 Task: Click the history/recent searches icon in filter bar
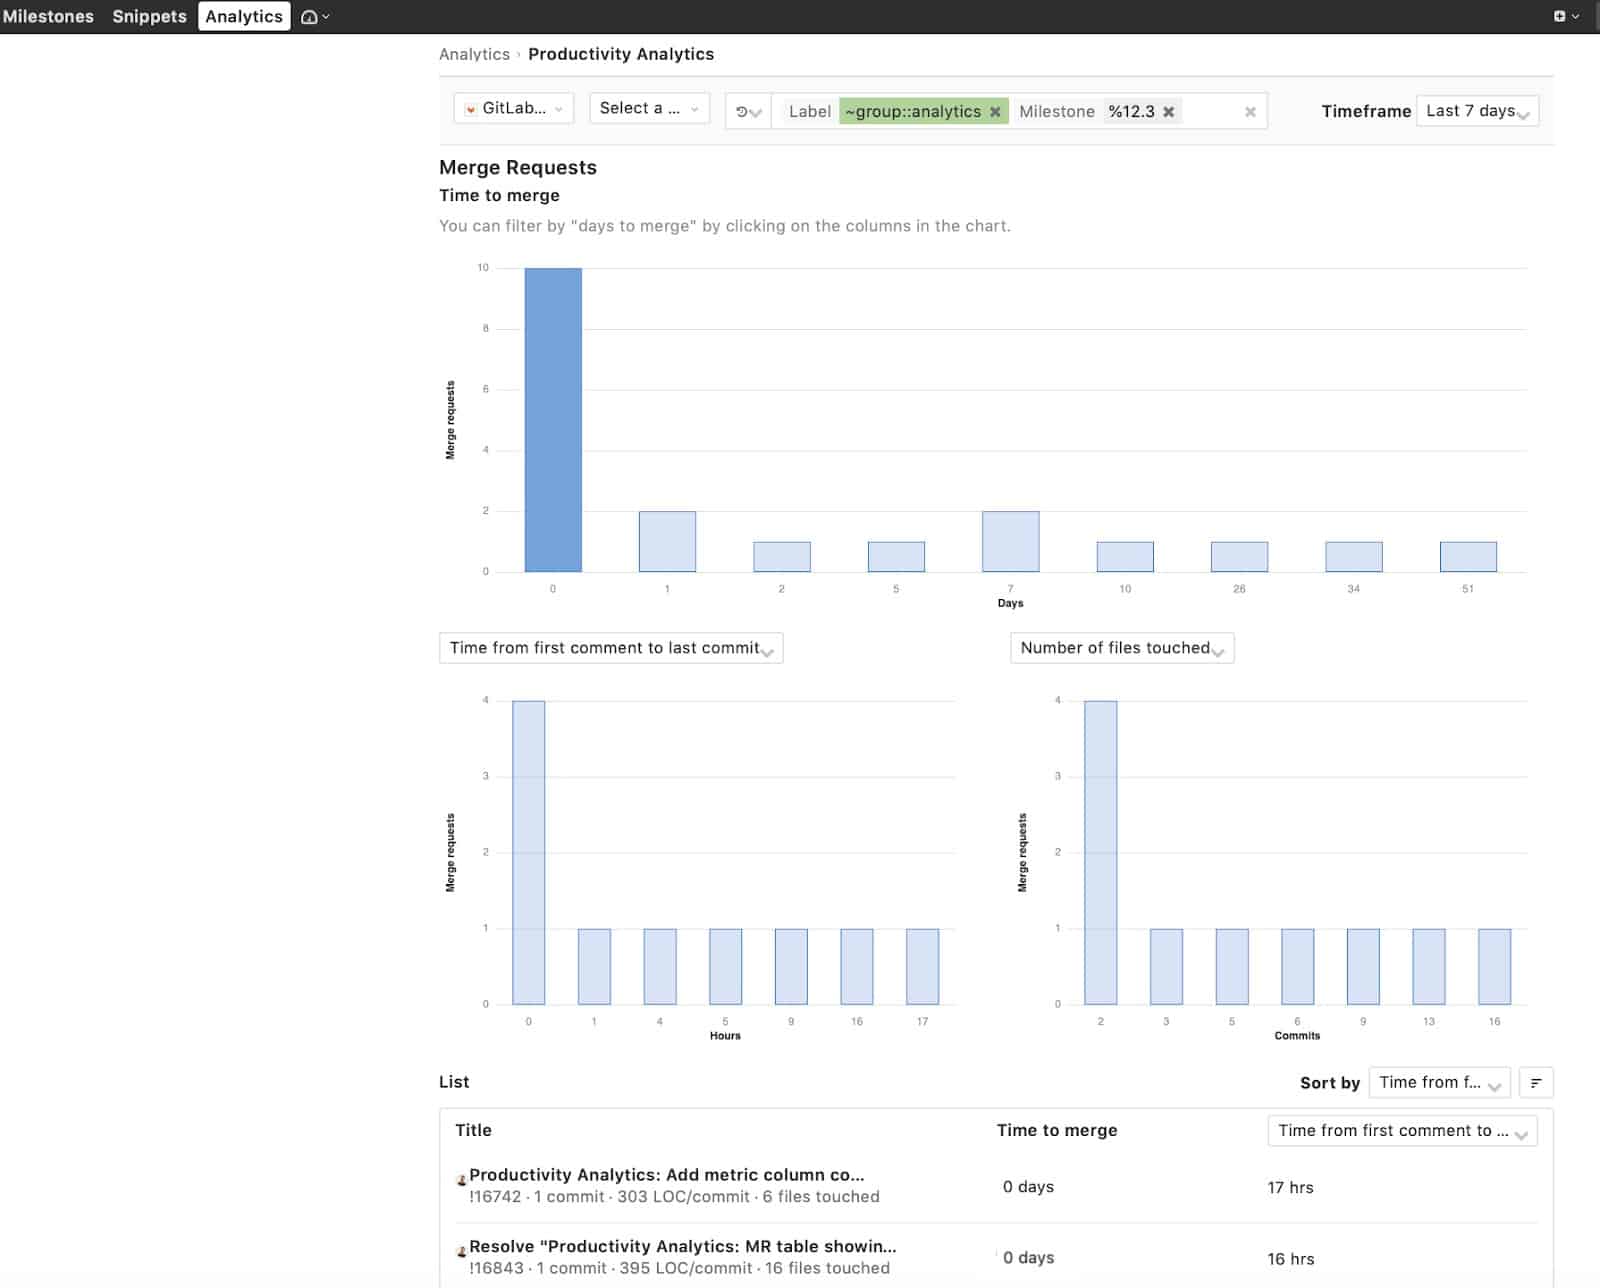[x=746, y=110]
